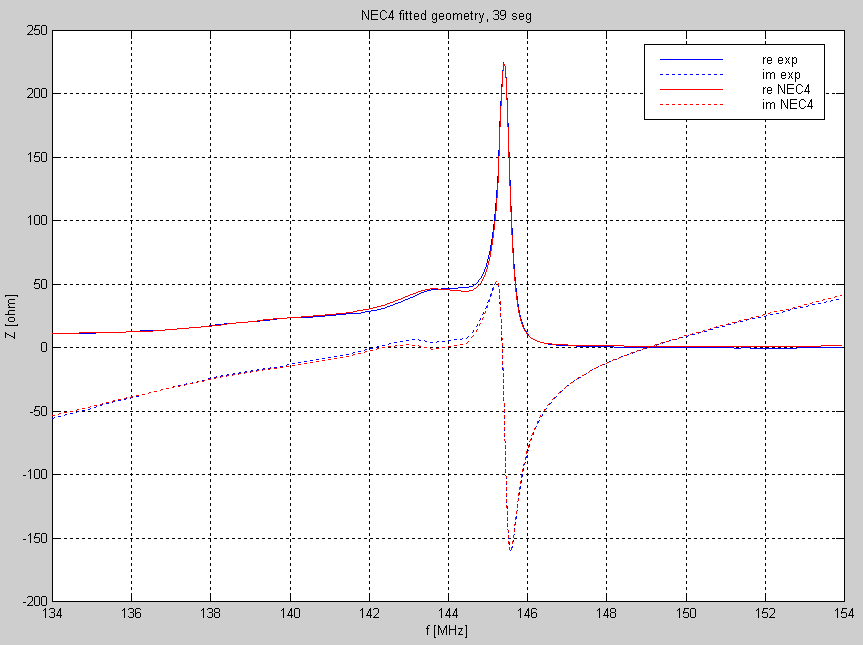The height and width of the screenshot is (645, 863).
Task: Click the y-axis tick label -50
Action: coord(39,411)
